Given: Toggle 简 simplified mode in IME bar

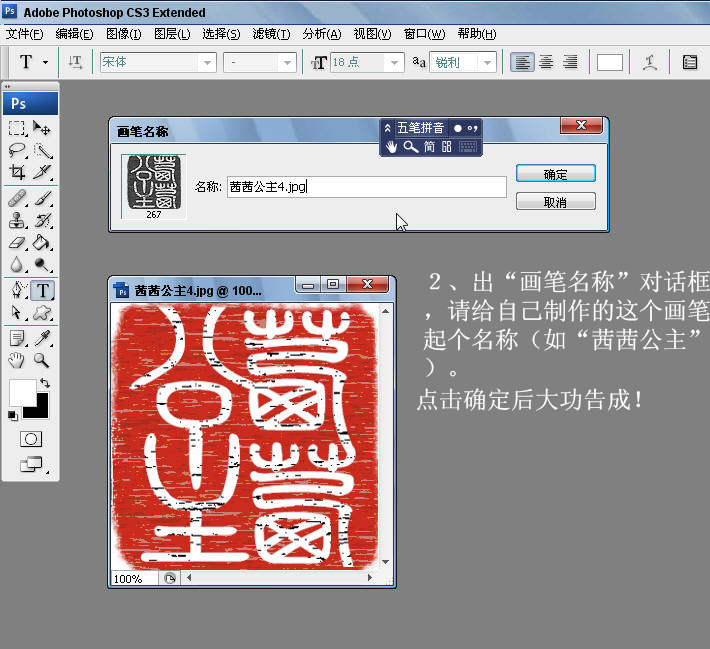Looking at the screenshot, I should [x=429, y=147].
